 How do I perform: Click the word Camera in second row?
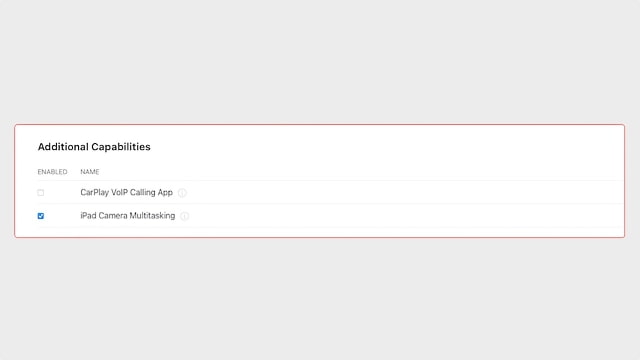(x=113, y=216)
